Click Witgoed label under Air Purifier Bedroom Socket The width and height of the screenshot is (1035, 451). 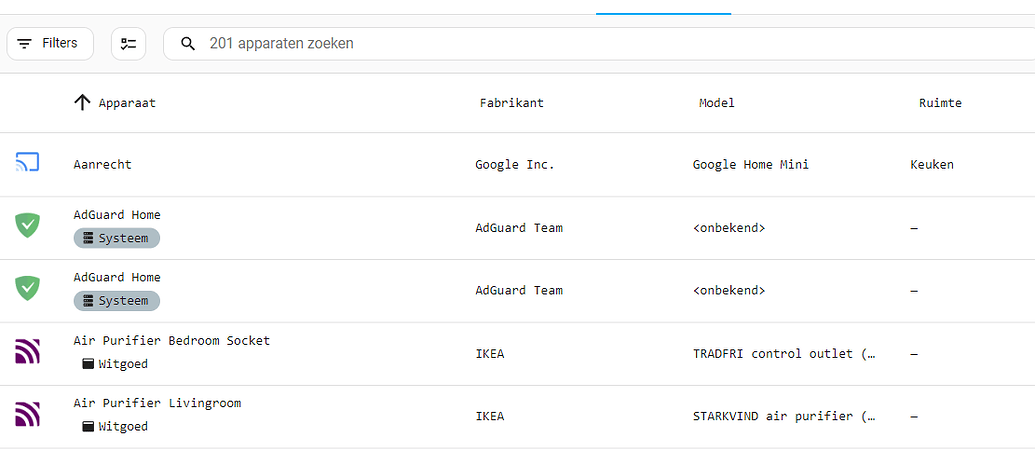point(115,364)
